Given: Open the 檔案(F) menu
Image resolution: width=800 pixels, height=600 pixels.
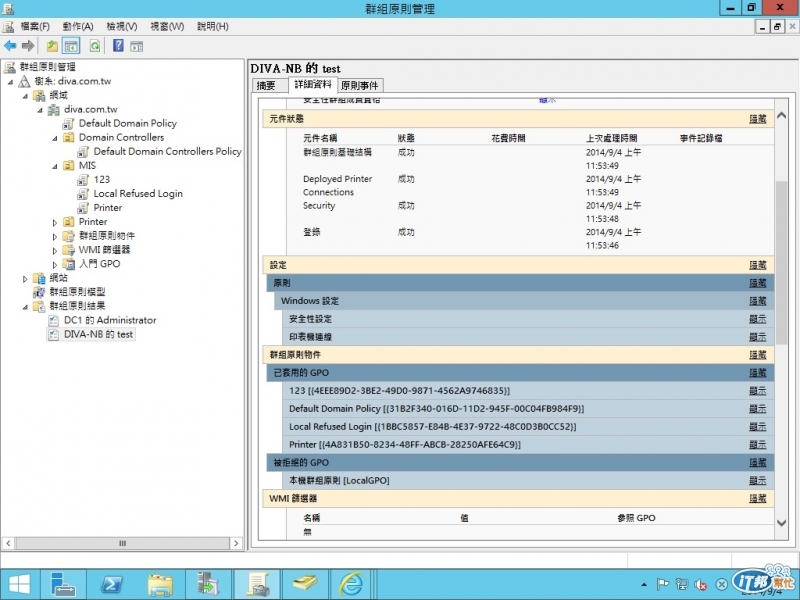Looking at the screenshot, I should [35, 27].
